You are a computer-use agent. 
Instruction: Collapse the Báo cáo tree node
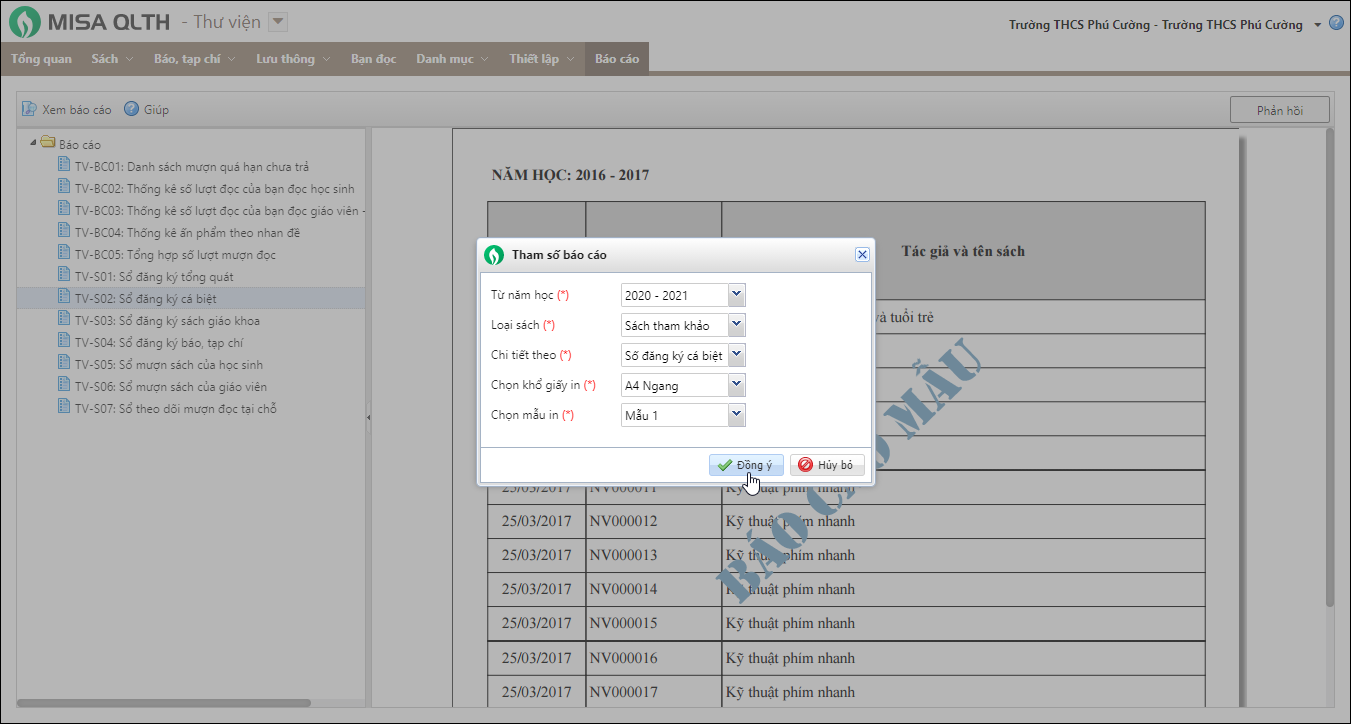pos(33,143)
